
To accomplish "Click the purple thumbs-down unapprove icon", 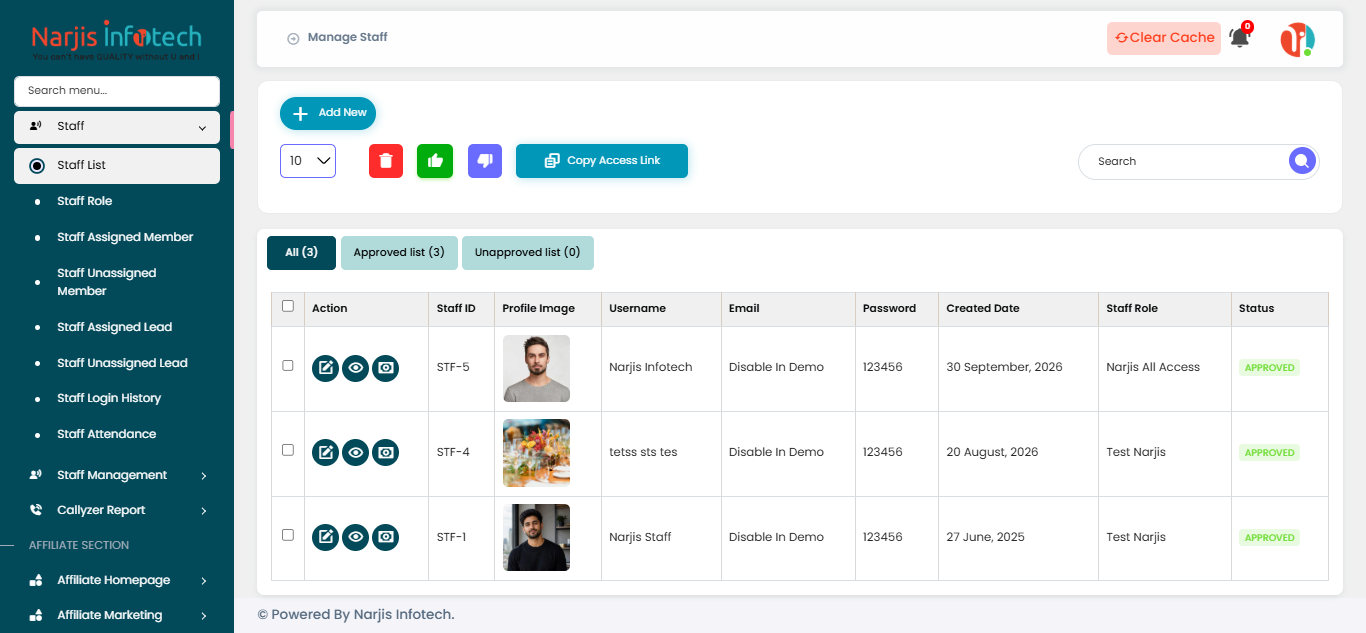I will [485, 161].
